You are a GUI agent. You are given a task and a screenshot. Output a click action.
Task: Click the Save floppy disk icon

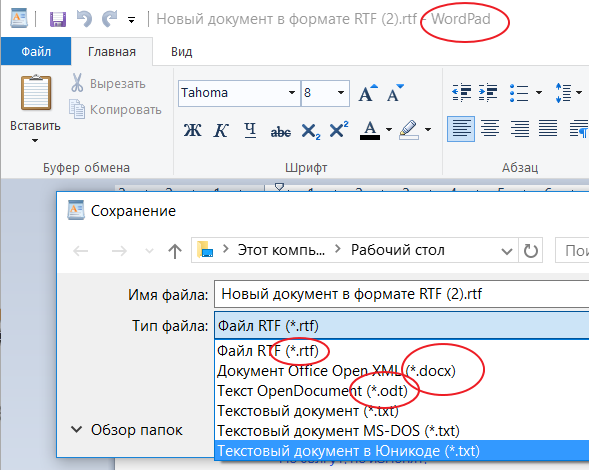(58, 19)
